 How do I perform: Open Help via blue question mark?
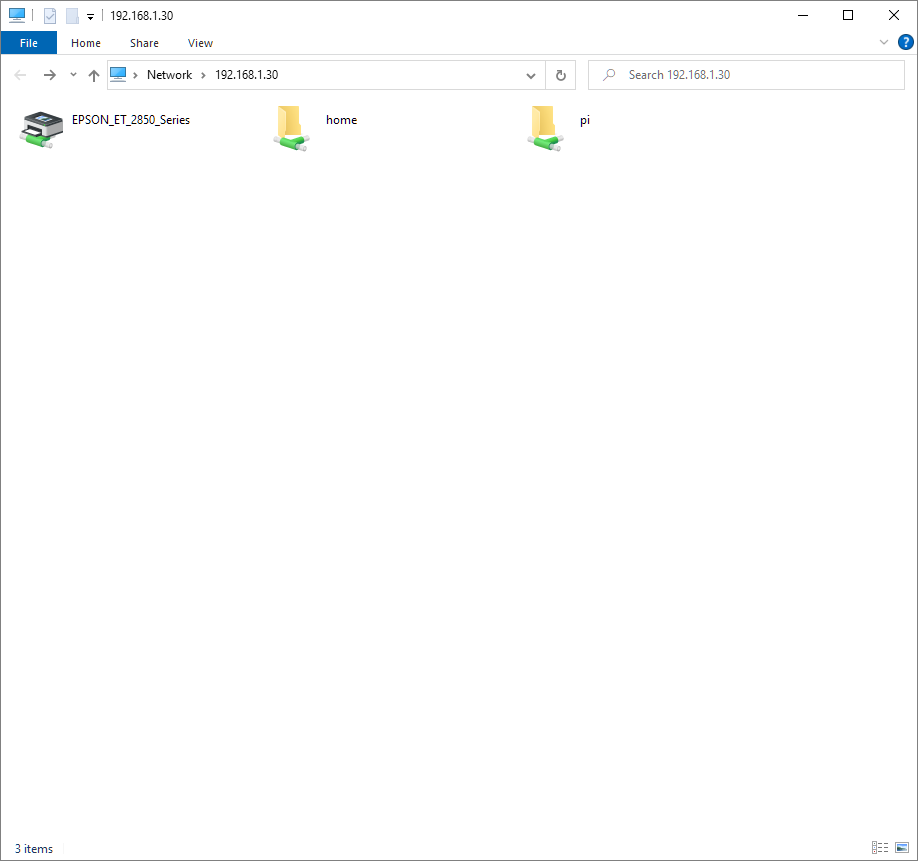tap(905, 42)
